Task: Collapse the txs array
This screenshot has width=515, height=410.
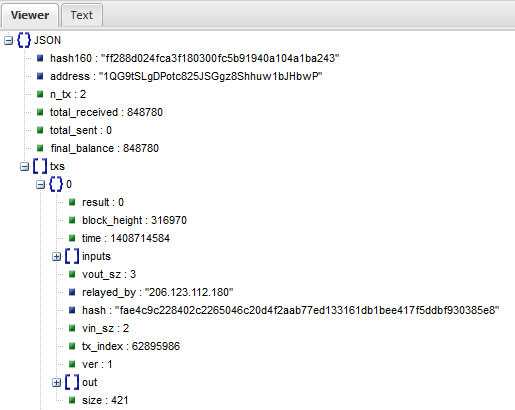Action: [x=24, y=166]
